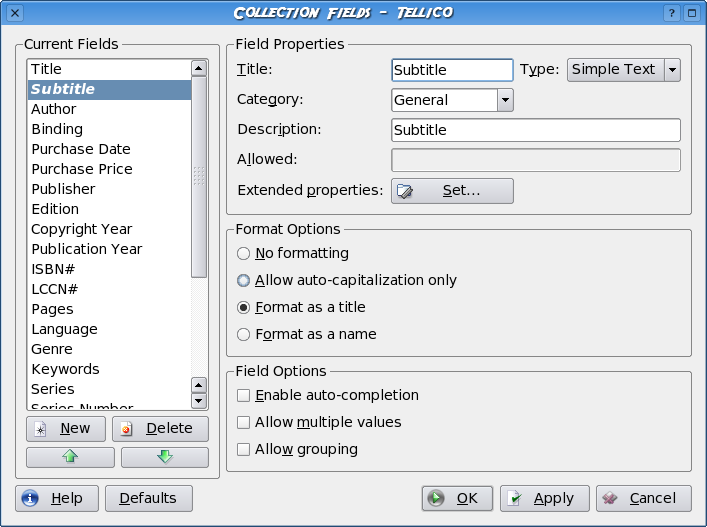Select Genre field
The width and height of the screenshot is (707, 527).
click(110, 349)
